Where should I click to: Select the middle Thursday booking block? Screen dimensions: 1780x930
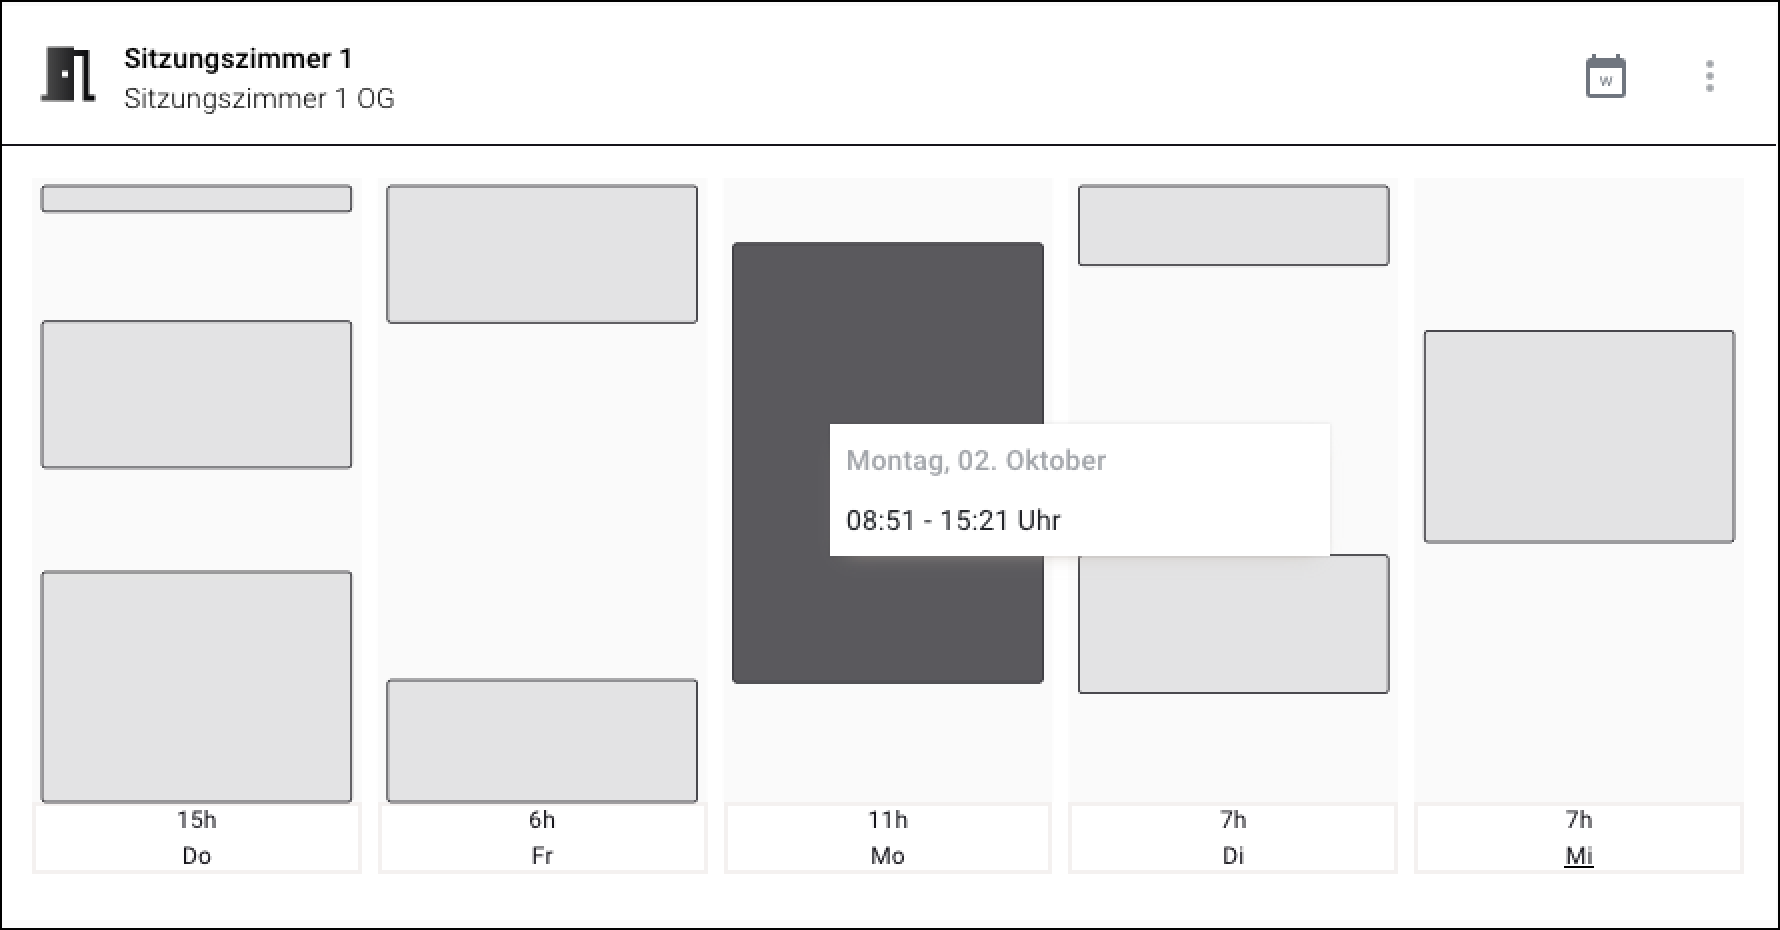pos(196,394)
